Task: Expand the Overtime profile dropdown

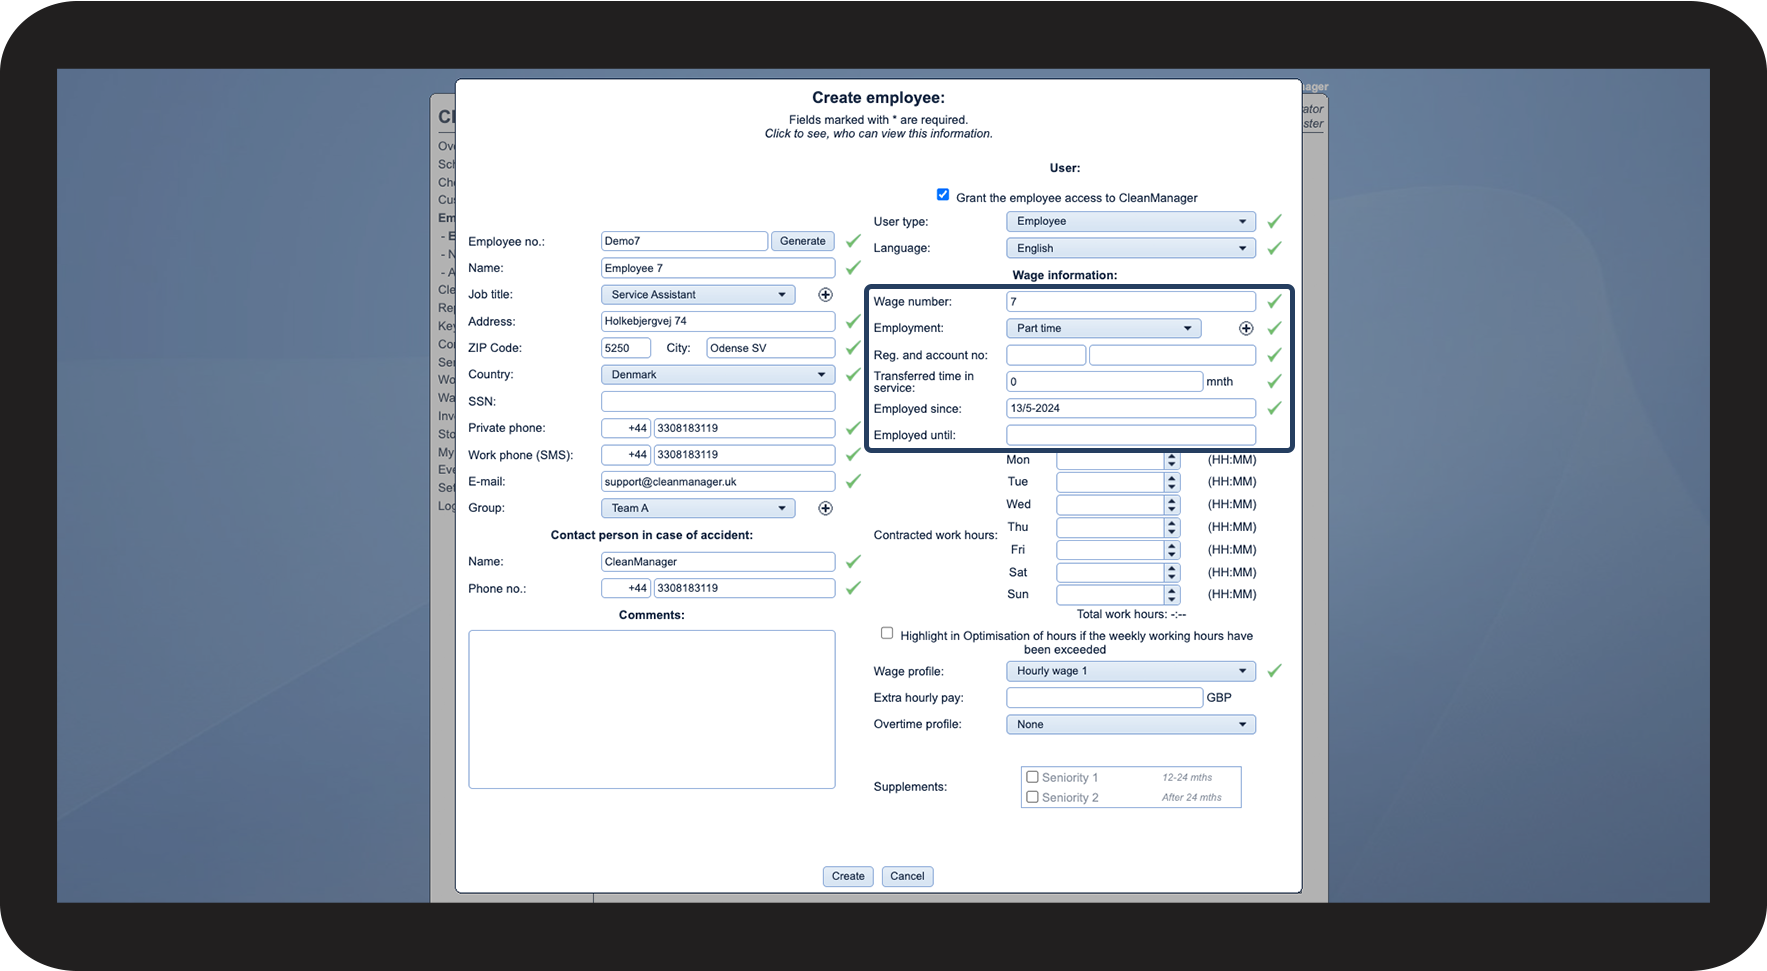Action: [1131, 725]
